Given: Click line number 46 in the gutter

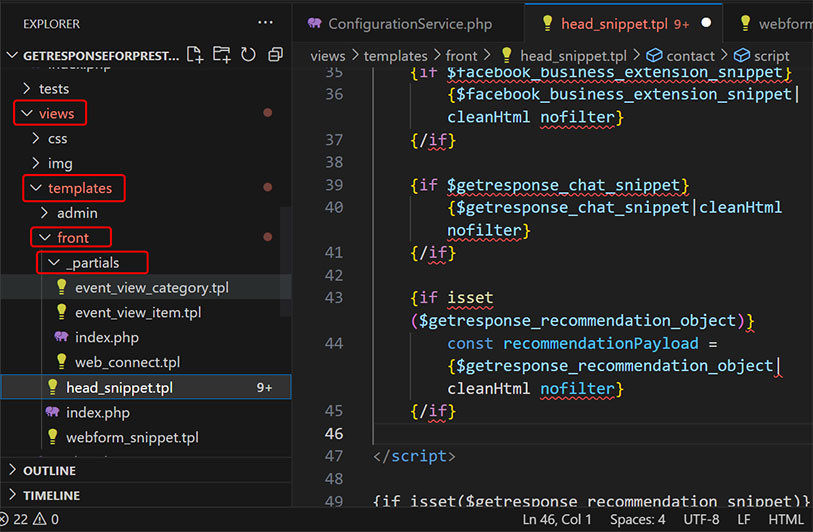Looking at the screenshot, I should click(334, 433).
